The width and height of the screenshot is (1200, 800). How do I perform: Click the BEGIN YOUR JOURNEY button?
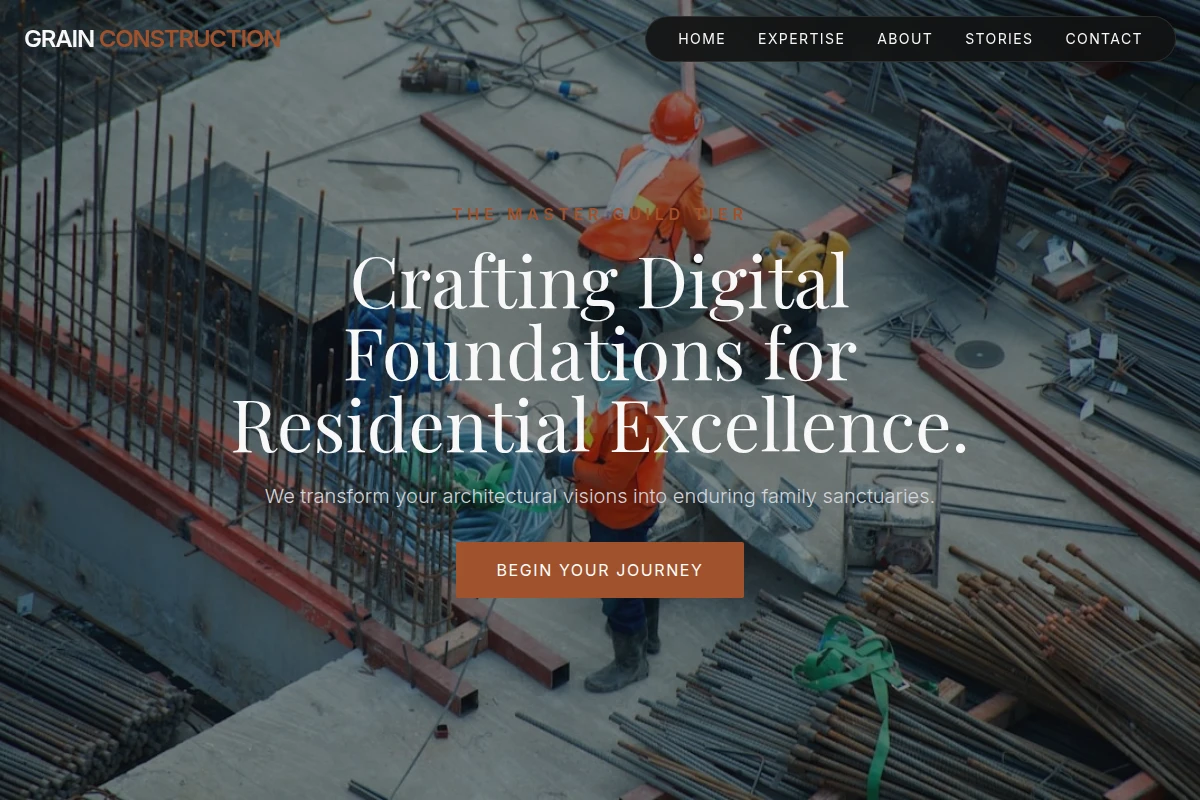click(600, 570)
